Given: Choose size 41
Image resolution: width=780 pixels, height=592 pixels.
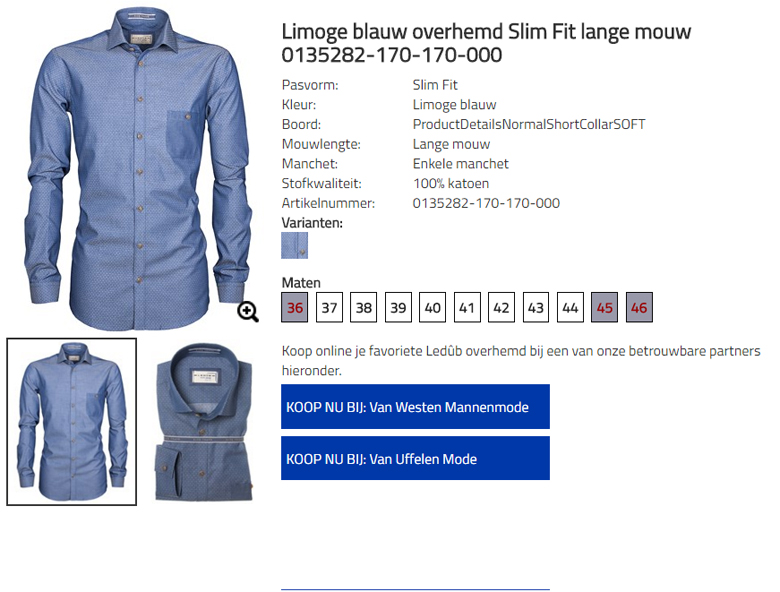Looking at the screenshot, I should pos(467,307).
